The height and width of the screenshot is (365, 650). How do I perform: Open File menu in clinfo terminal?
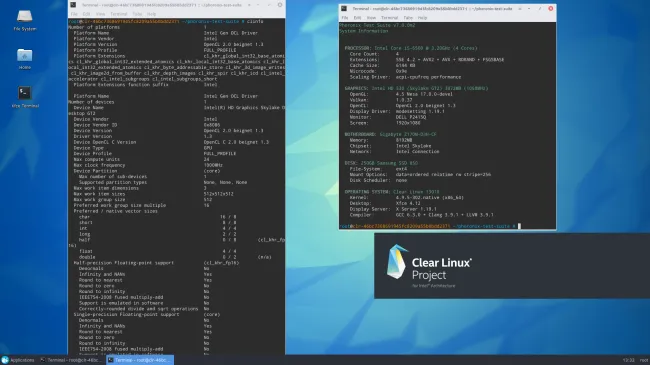coord(74,14)
